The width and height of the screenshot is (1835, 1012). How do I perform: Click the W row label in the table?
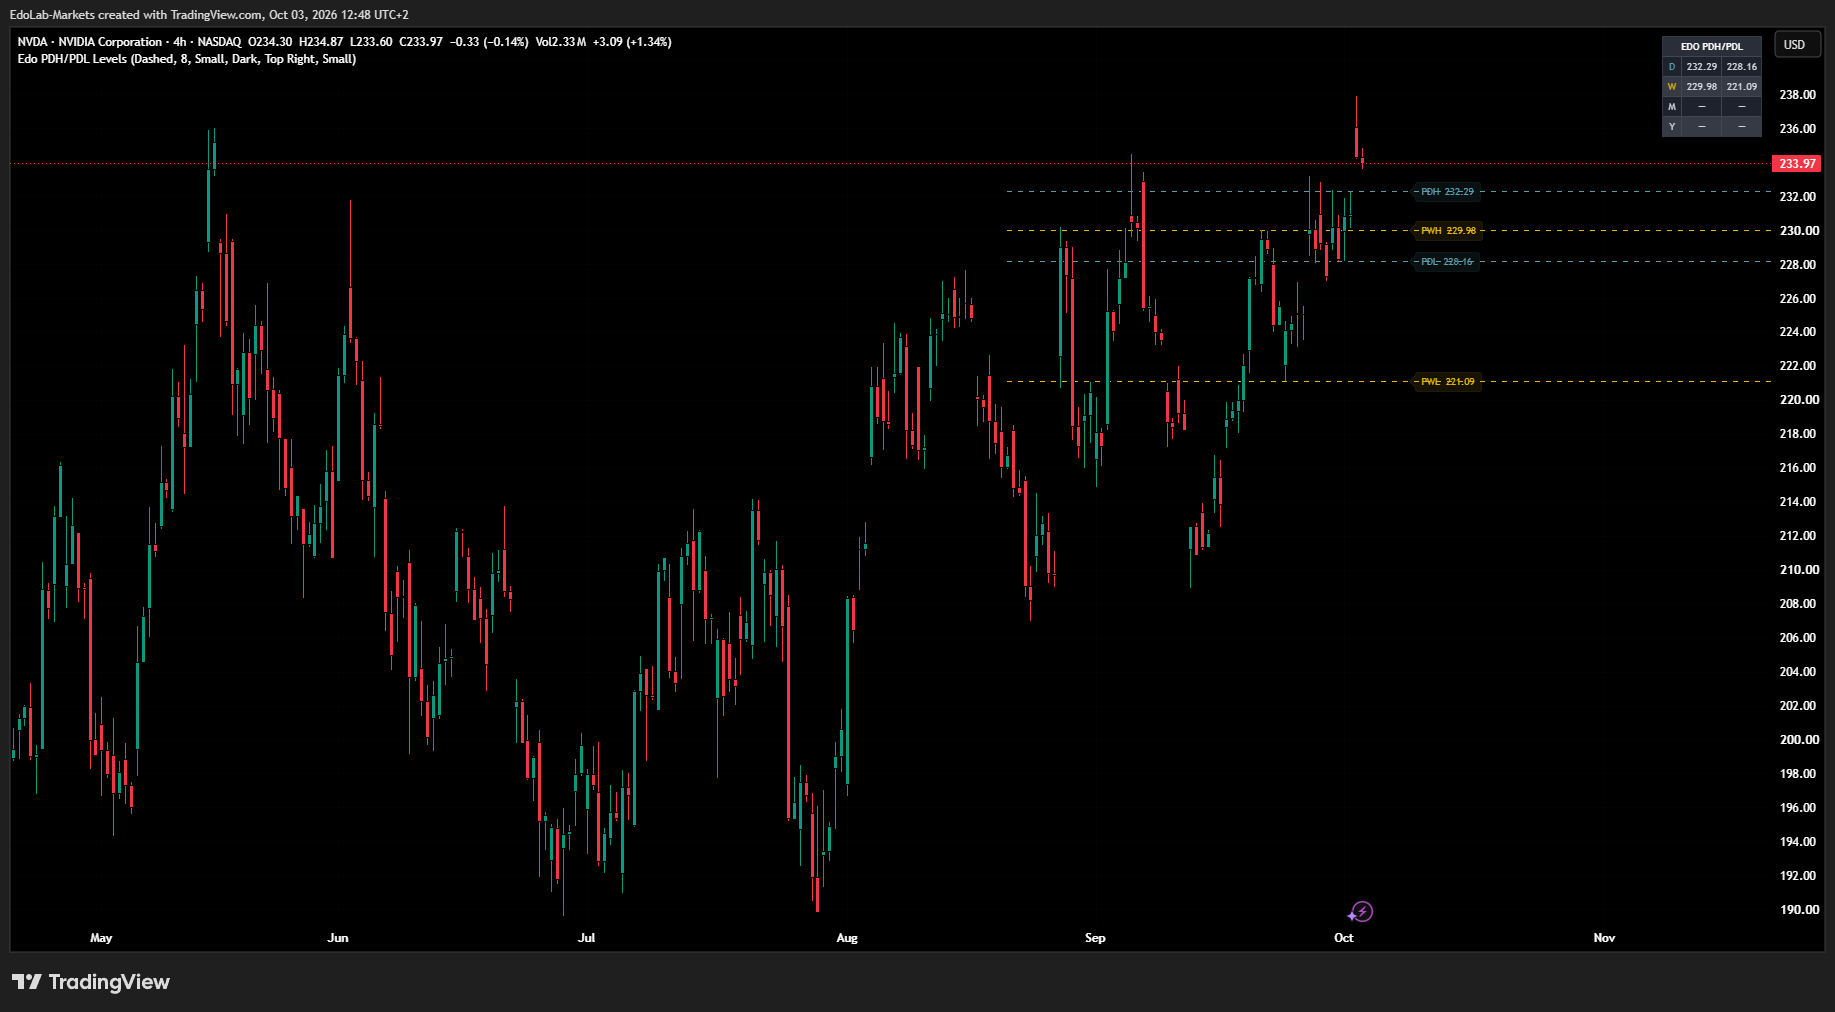1672,87
